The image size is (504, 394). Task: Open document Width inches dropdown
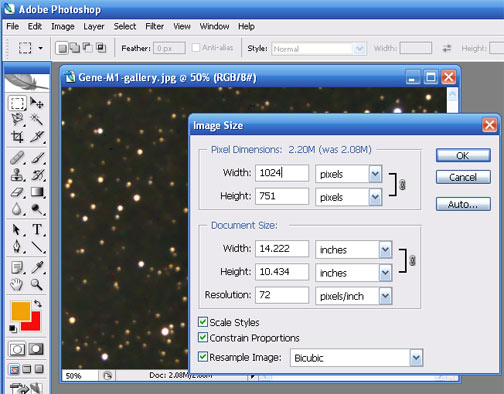(x=385, y=249)
